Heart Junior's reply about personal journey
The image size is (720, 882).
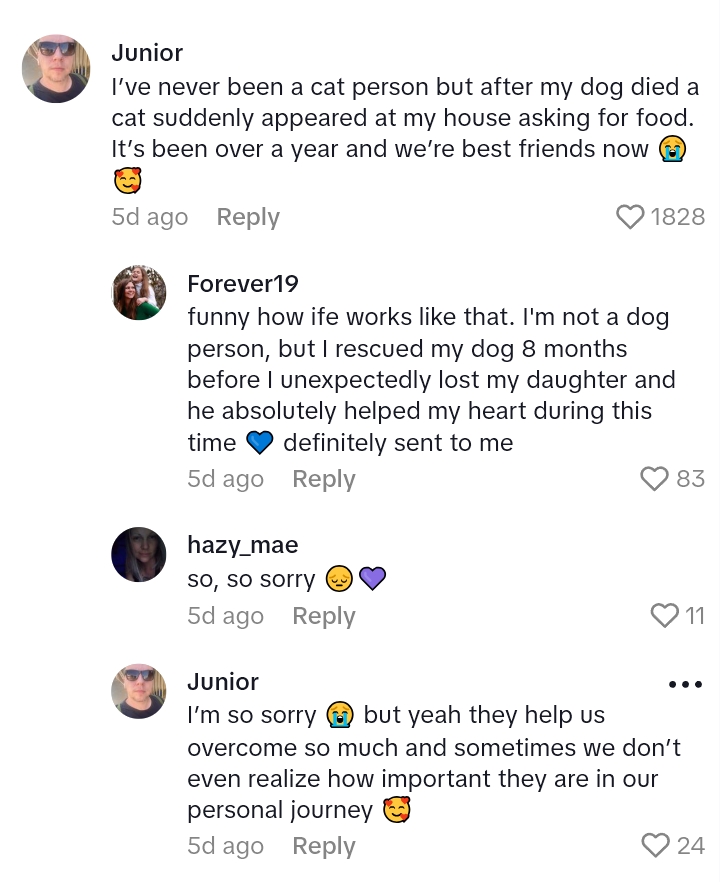click(655, 846)
